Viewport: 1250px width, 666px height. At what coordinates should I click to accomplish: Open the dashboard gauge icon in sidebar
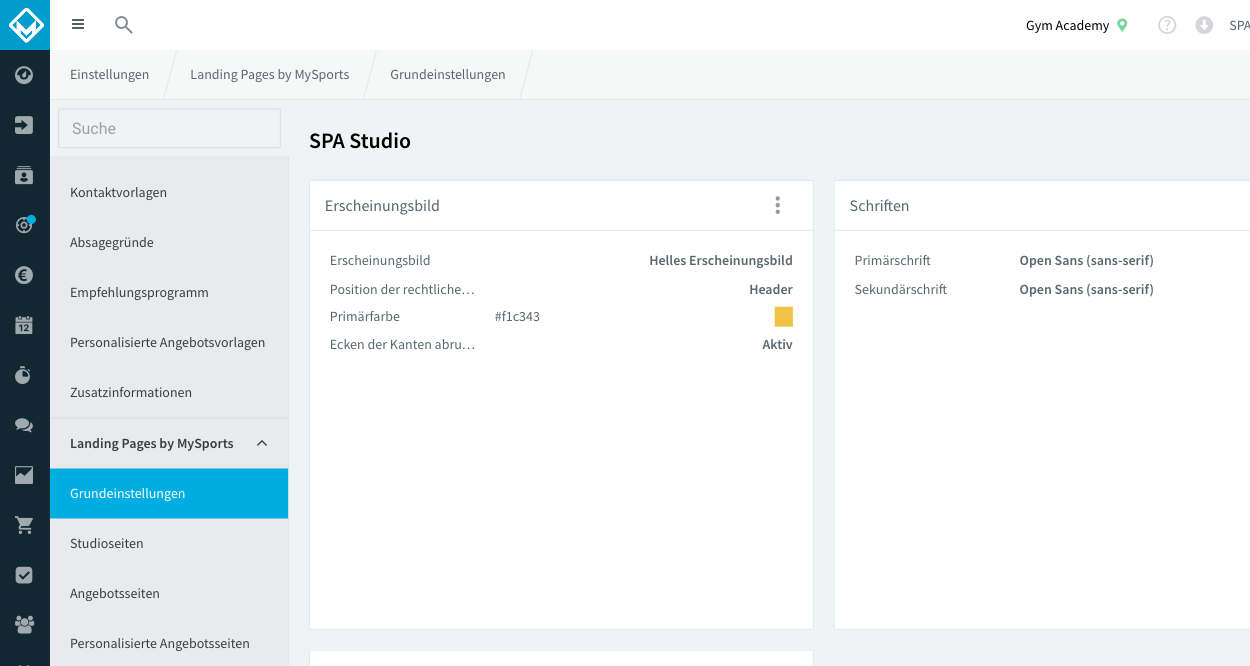click(24, 75)
